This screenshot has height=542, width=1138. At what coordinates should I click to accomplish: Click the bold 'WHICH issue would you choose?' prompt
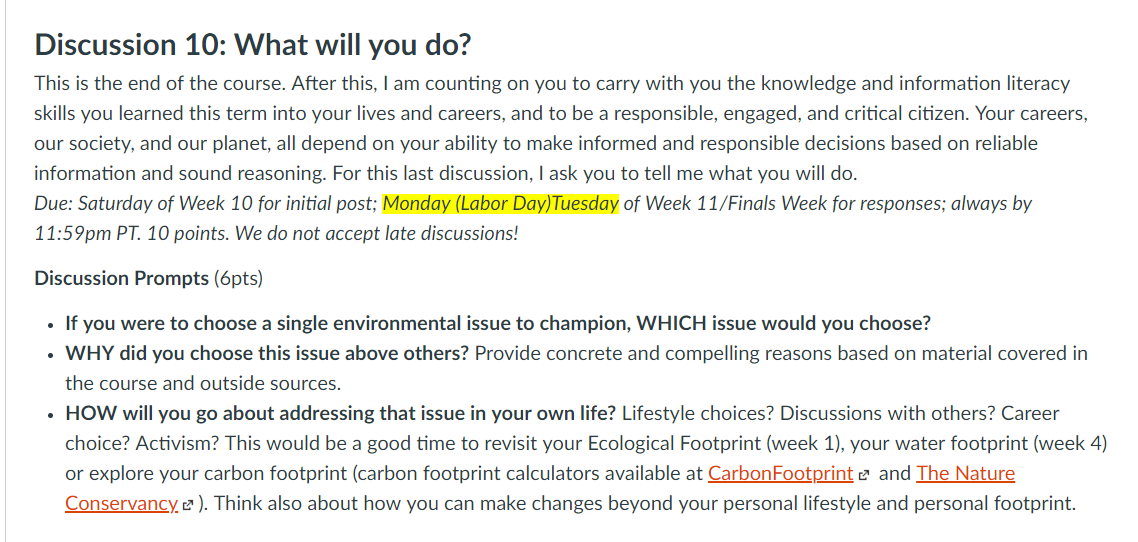point(783,324)
